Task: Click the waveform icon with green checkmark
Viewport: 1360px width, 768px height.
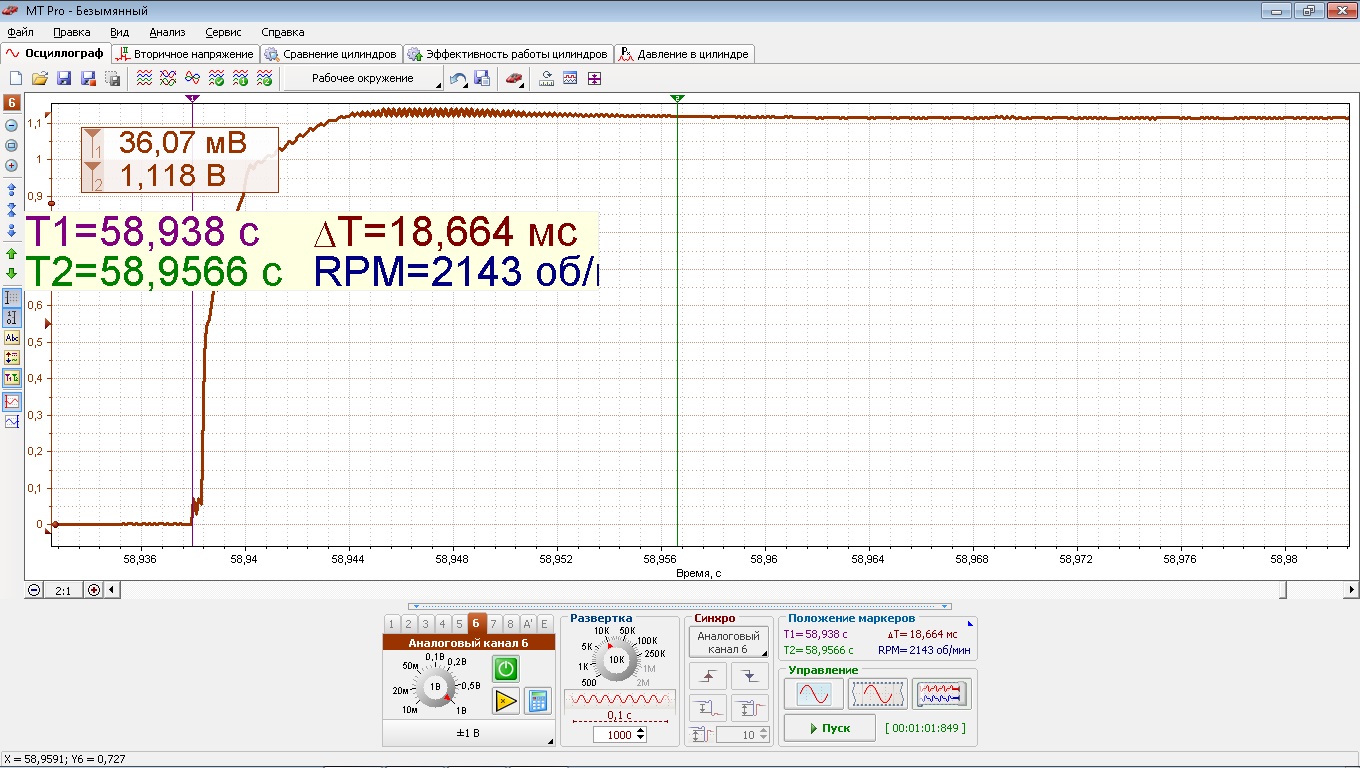Action: pyautogui.click(x=216, y=78)
